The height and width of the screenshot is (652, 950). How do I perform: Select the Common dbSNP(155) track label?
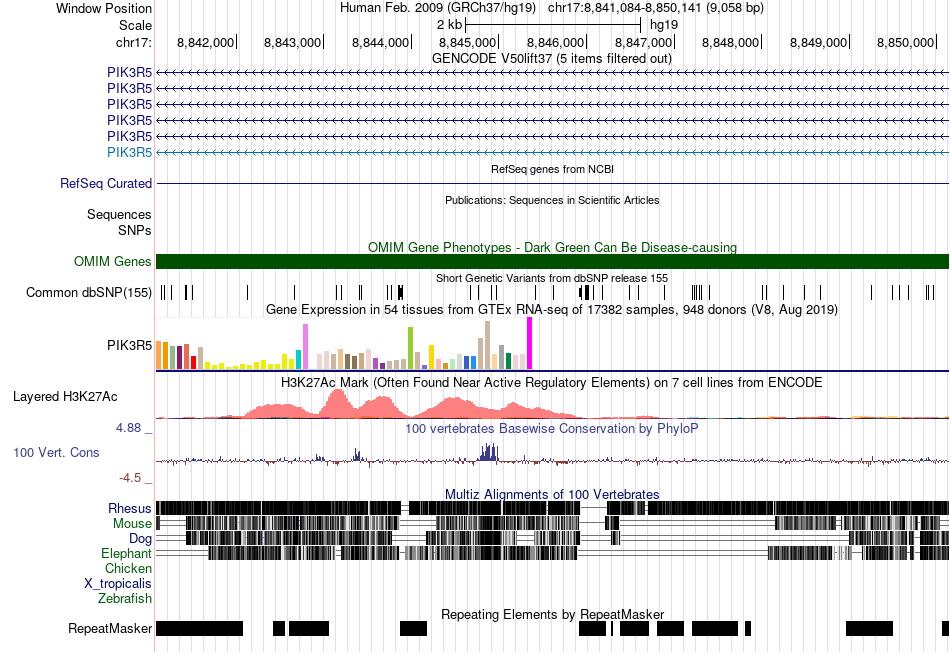[x=88, y=292]
